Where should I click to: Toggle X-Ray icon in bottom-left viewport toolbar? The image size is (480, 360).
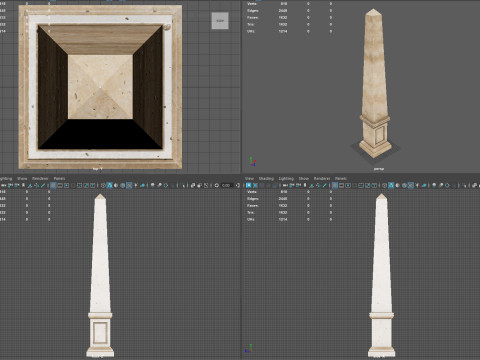click(x=193, y=185)
